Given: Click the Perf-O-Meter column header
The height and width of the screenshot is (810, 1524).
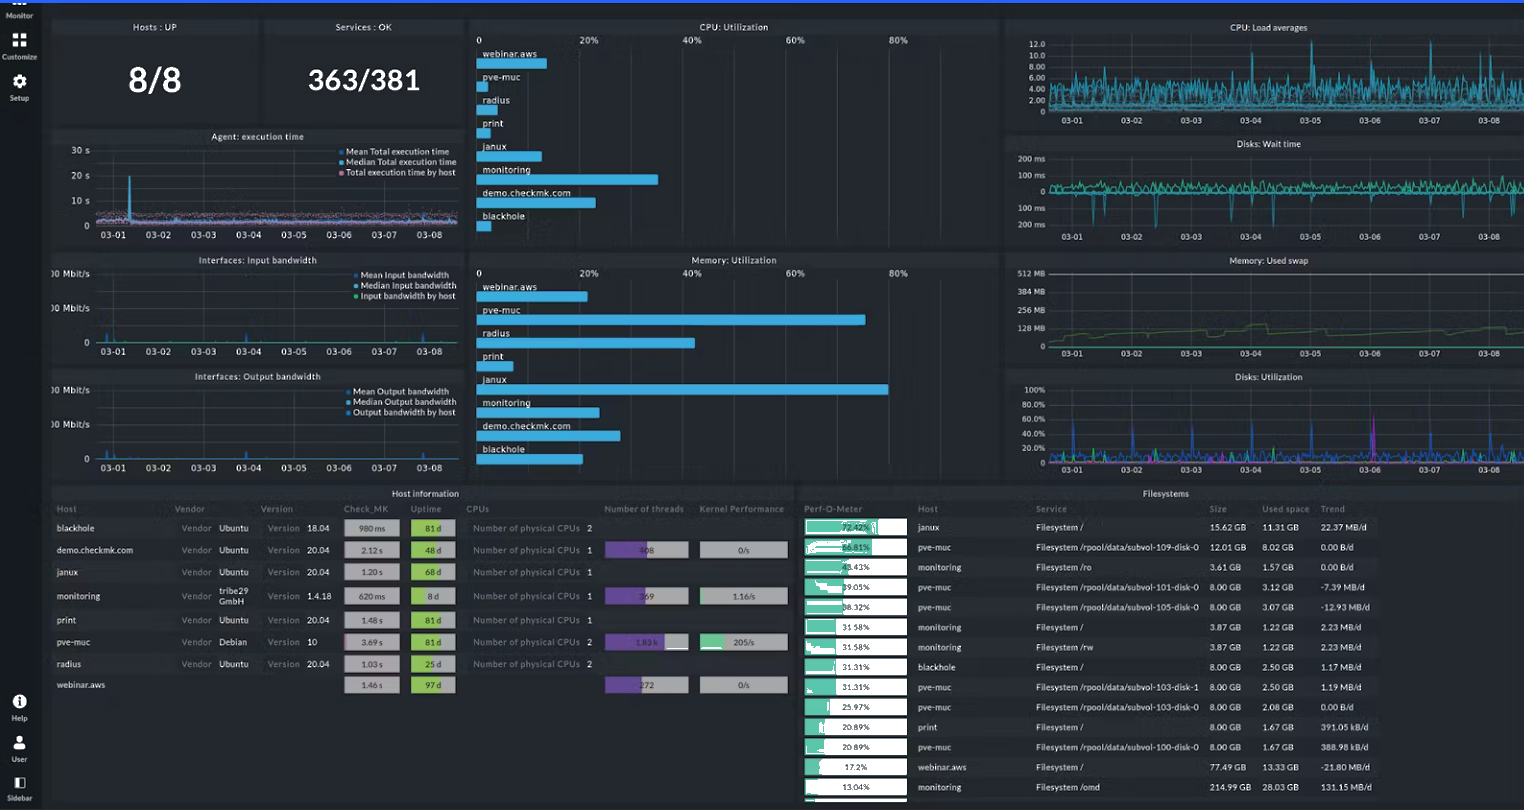Looking at the screenshot, I should (833, 509).
